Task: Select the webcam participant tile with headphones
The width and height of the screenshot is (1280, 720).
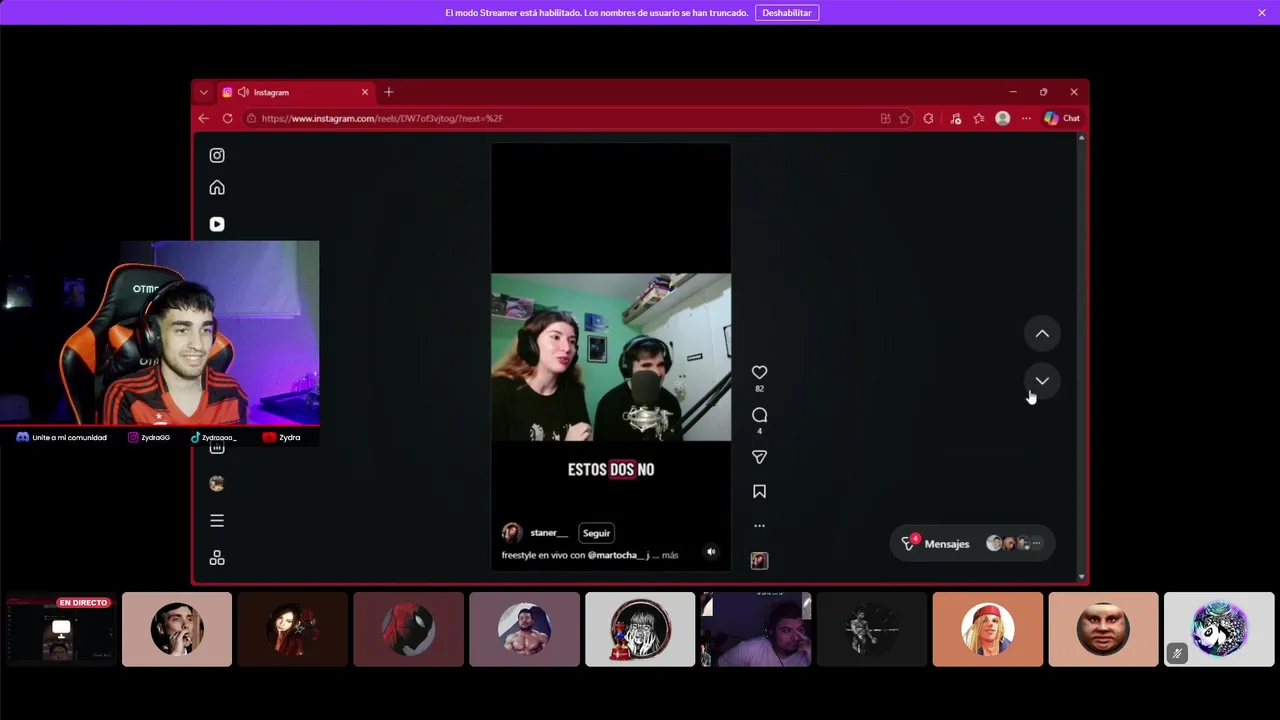Action: tap(756, 629)
